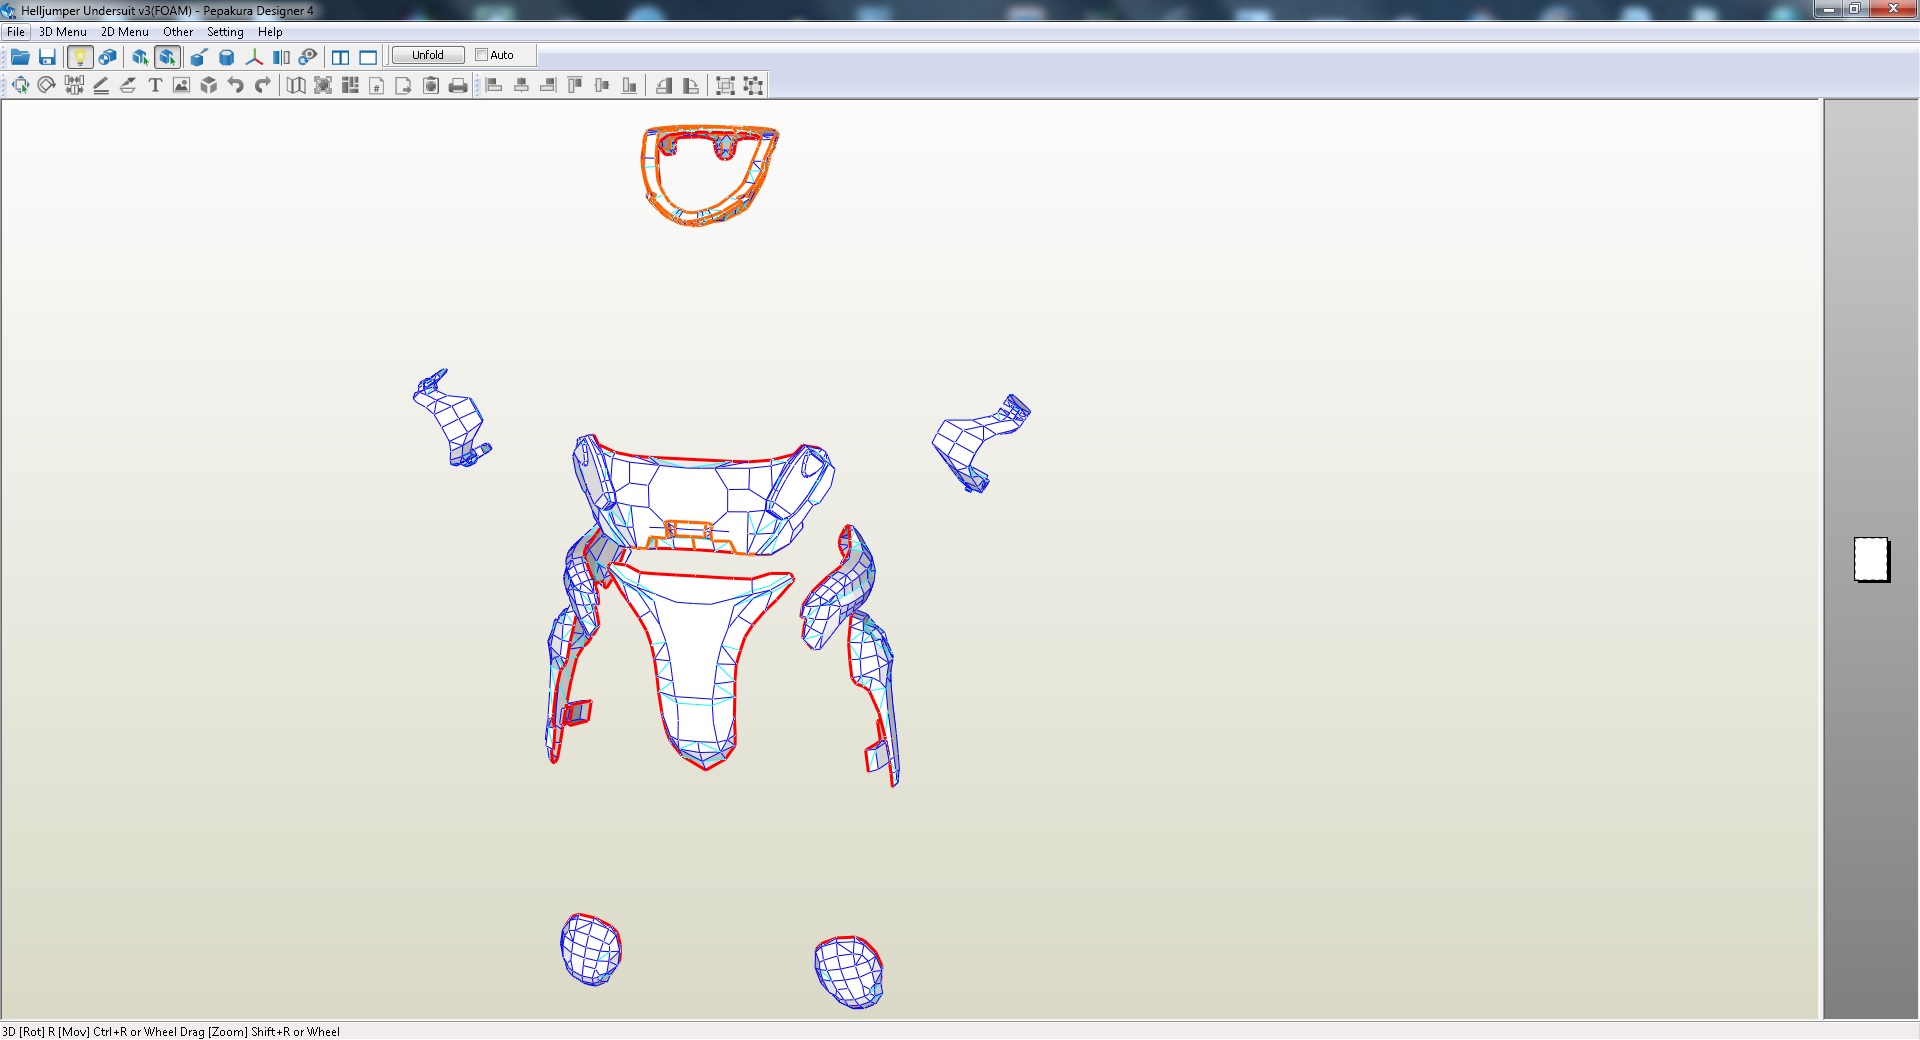Click the clipboard-style page icon
1920x1040 pixels.
[x=431, y=85]
